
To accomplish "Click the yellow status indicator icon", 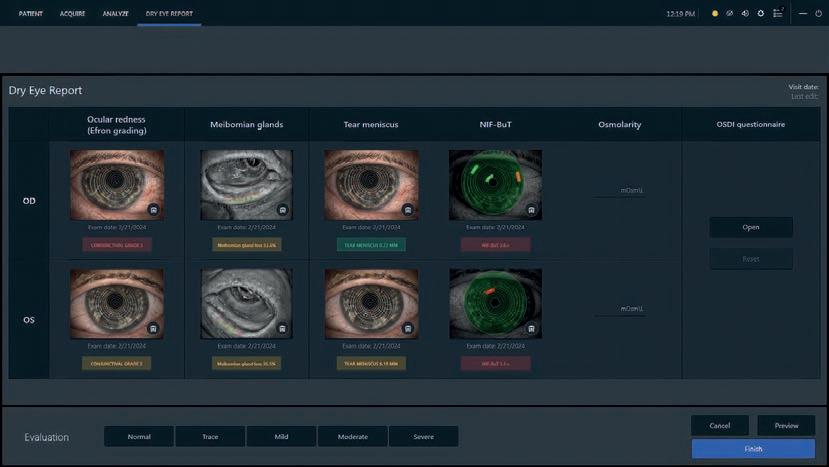I will (x=715, y=13).
